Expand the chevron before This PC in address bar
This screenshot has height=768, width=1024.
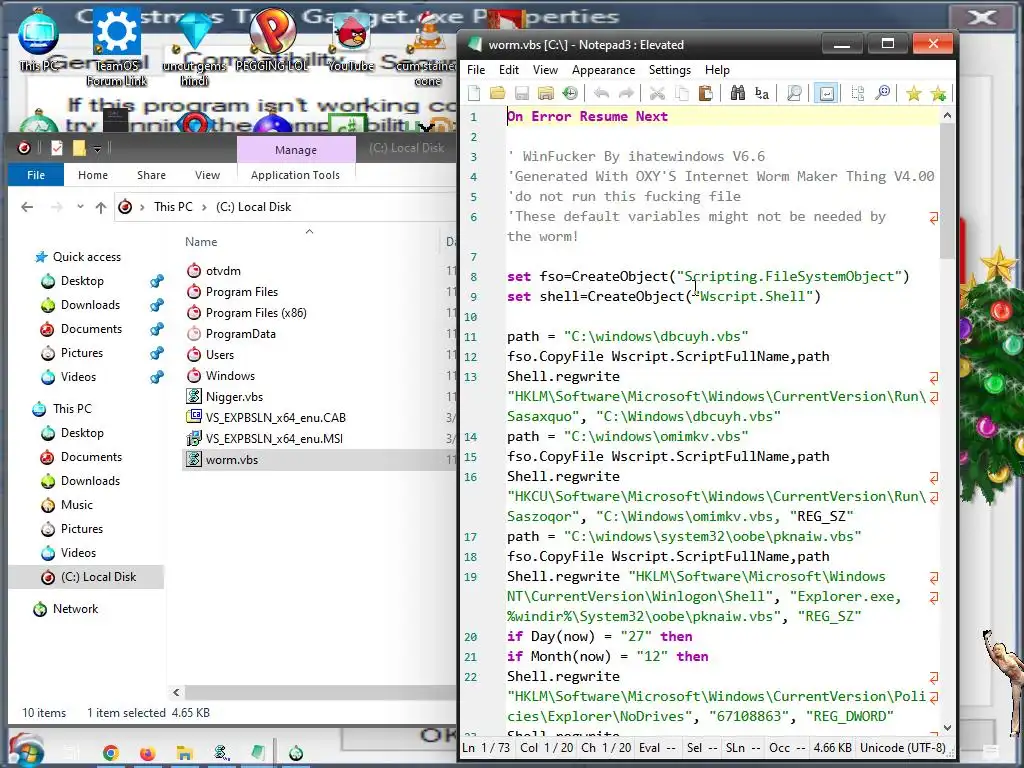point(142,207)
